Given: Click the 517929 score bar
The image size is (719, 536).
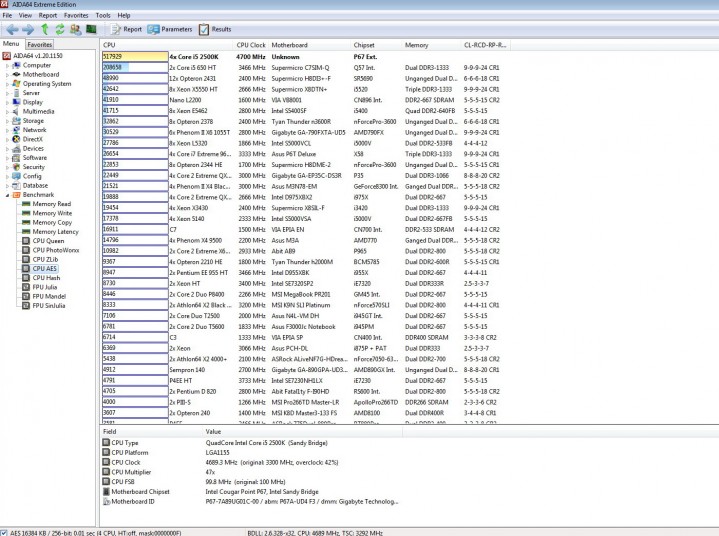Looking at the screenshot, I should point(135,56).
